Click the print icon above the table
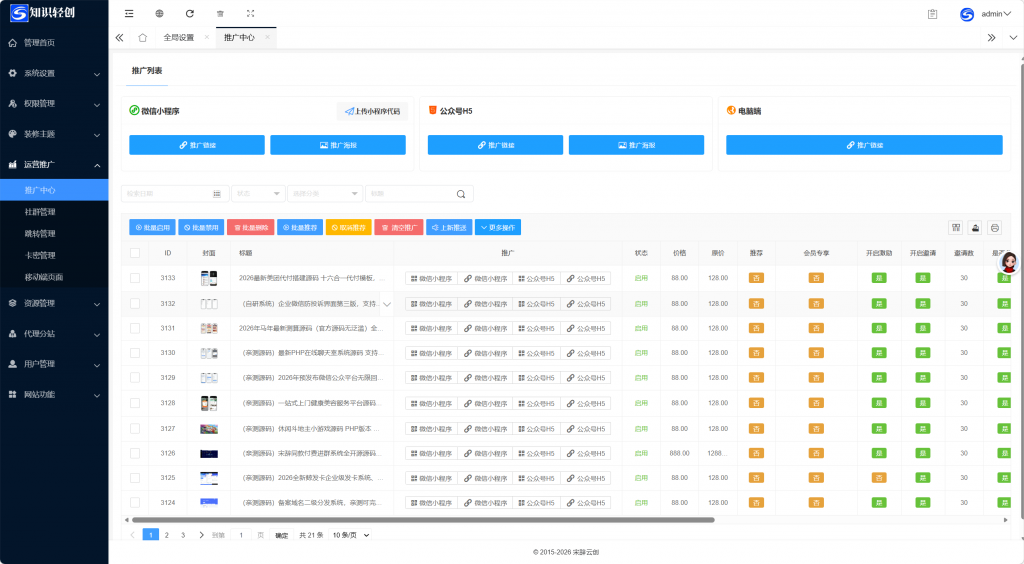The image size is (1024, 564). [x=995, y=227]
